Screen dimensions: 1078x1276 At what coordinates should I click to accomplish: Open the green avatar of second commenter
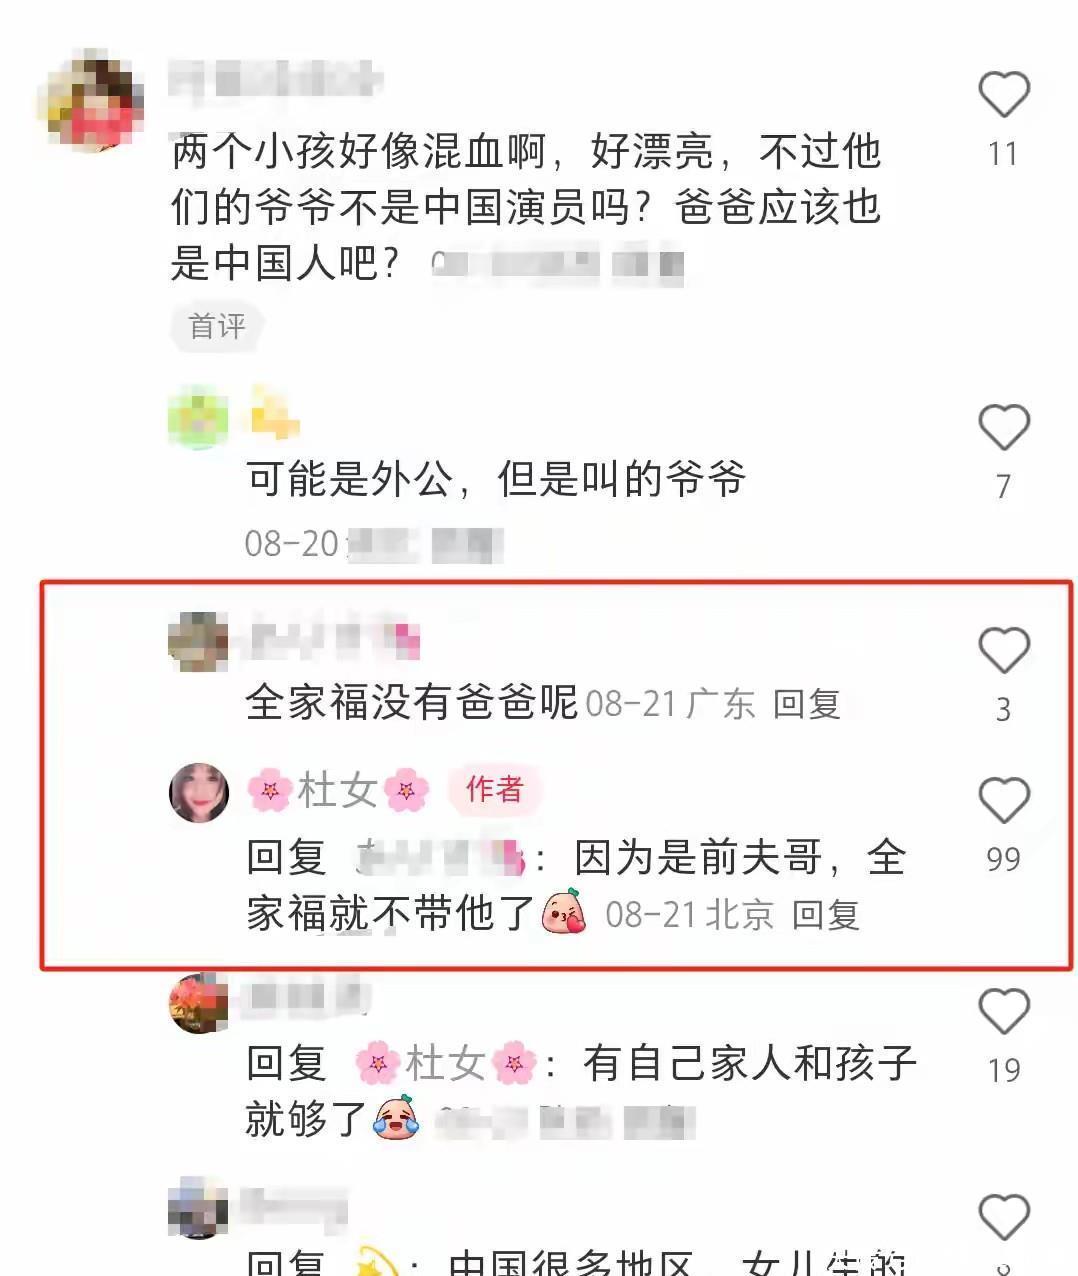click(x=198, y=417)
